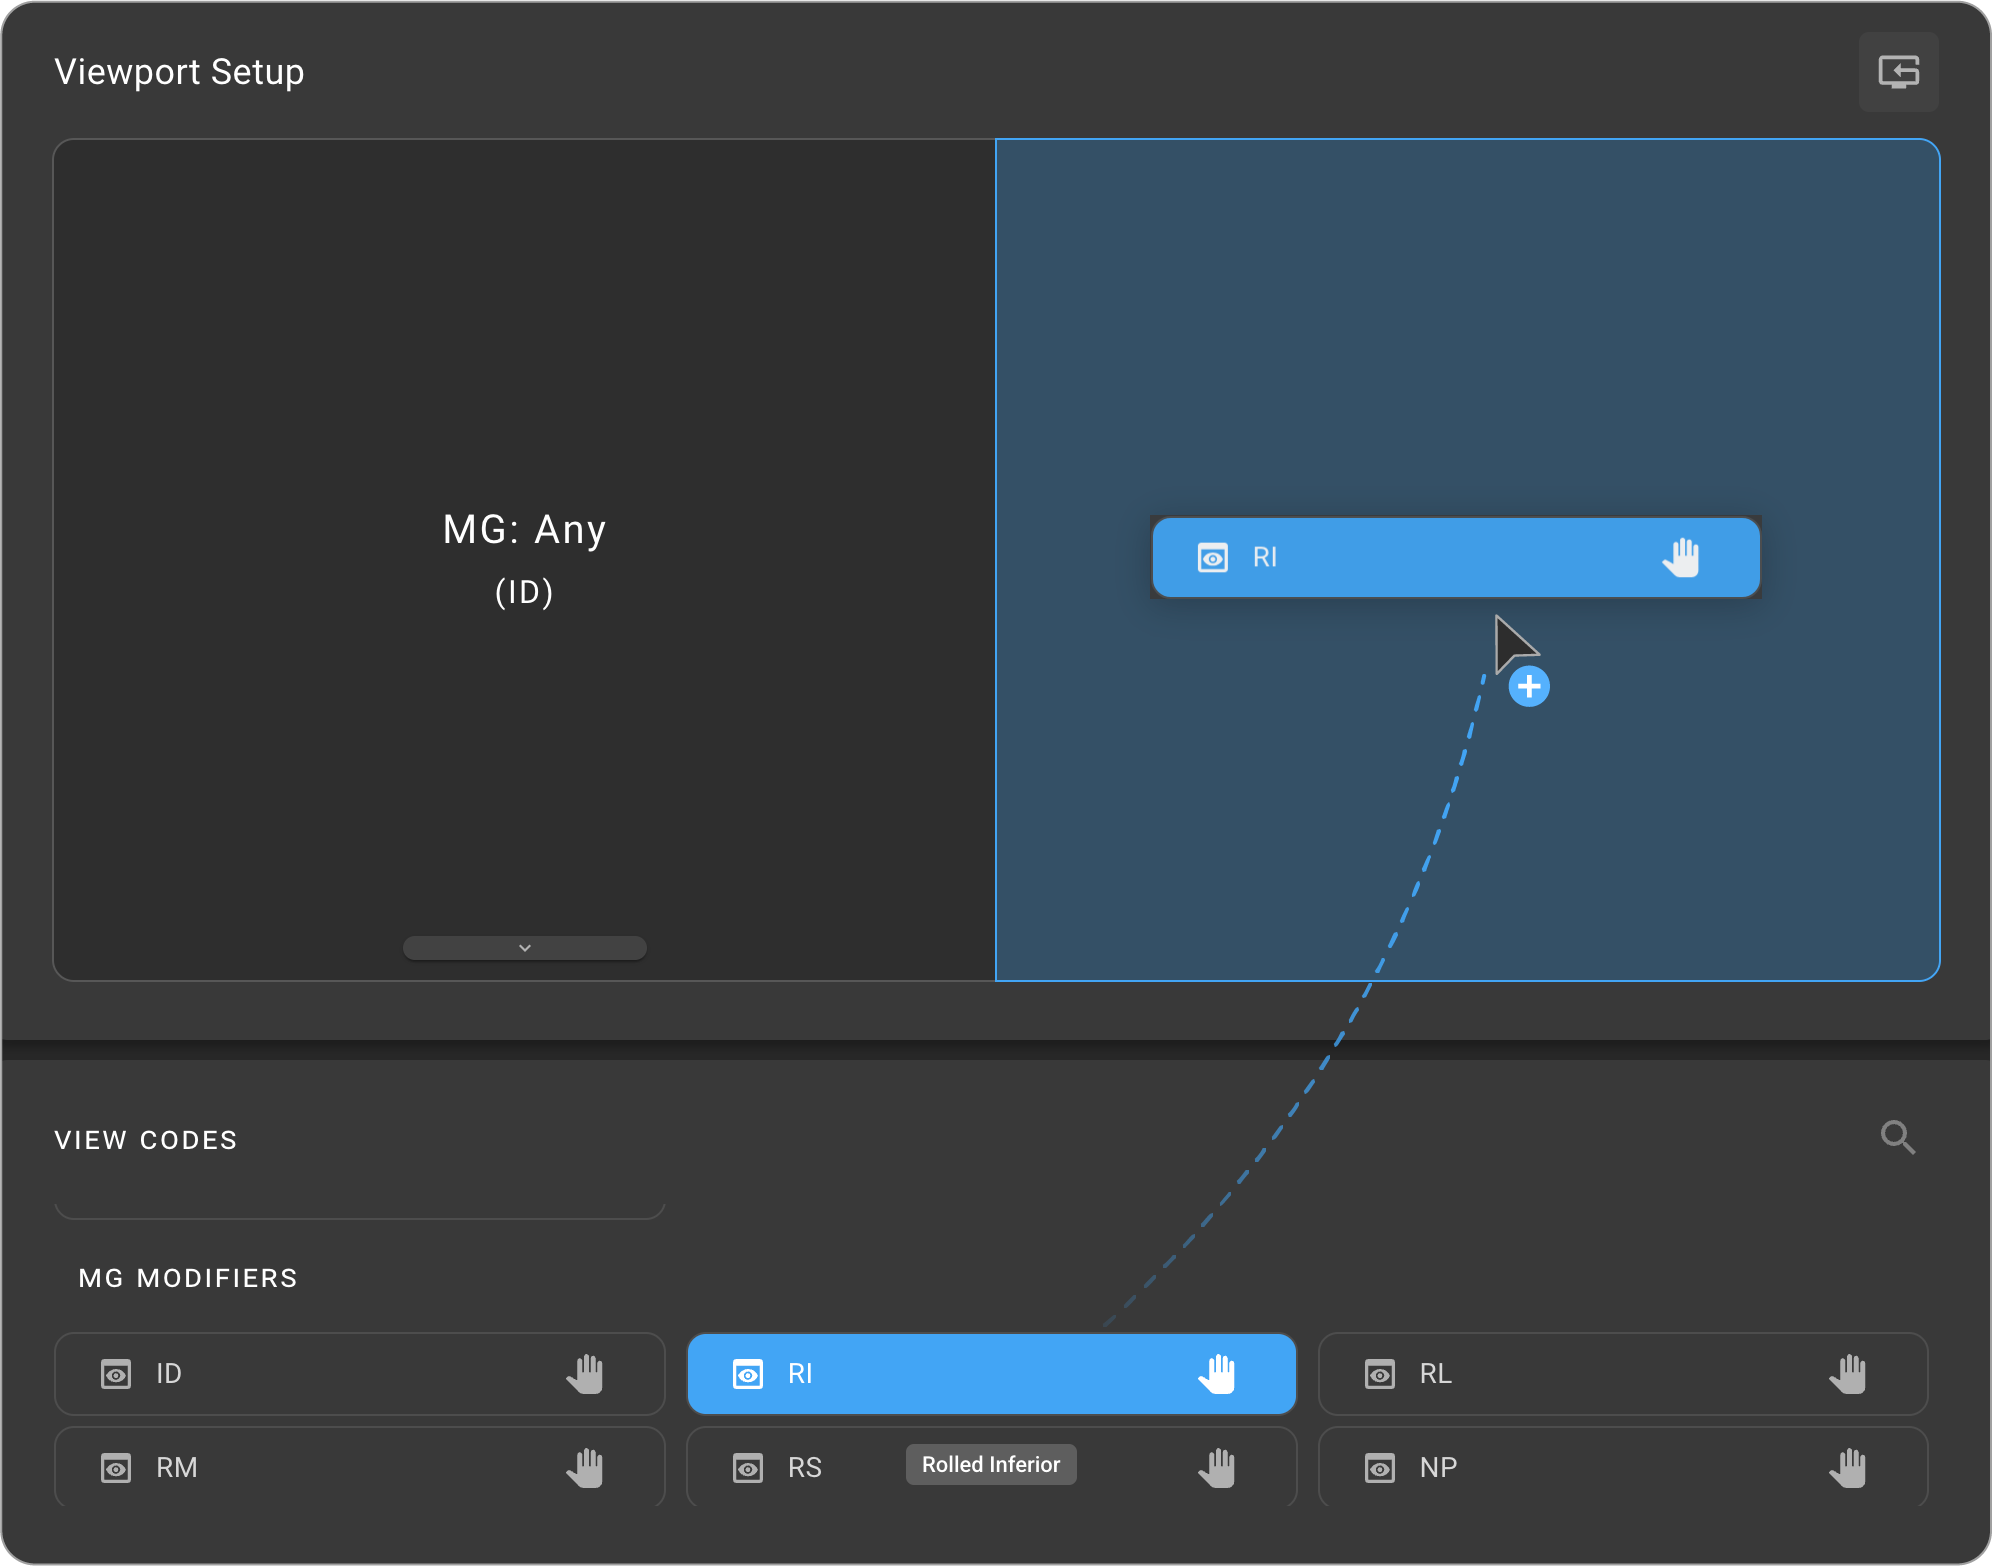Click the hand icon on RL row
Screen dimensions: 1992x1566
[x=1849, y=1374]
